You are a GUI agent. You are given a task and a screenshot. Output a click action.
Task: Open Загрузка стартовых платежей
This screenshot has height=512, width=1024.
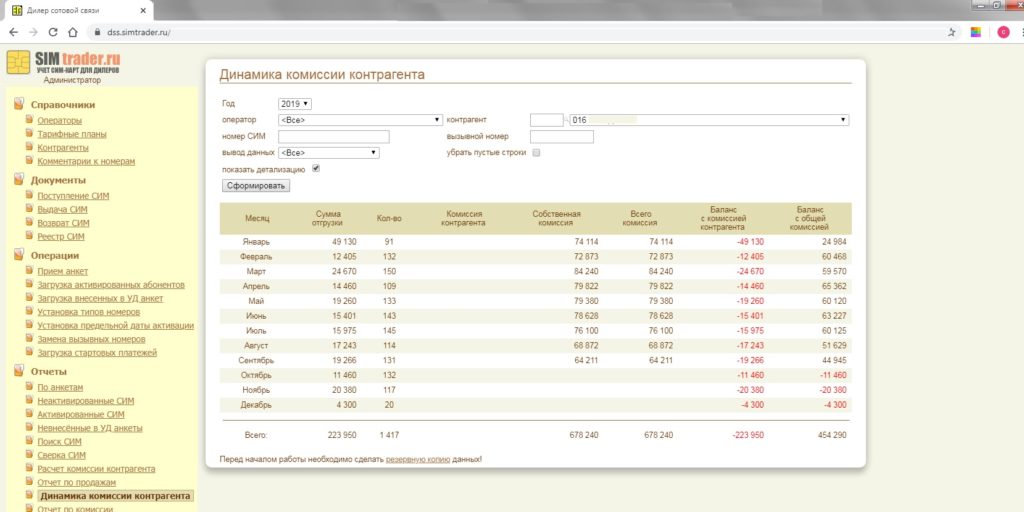coord(97,353)
